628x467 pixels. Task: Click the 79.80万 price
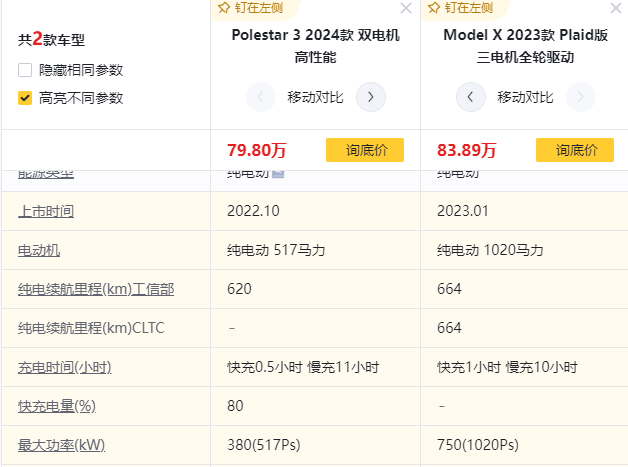(x=256, y=150)
